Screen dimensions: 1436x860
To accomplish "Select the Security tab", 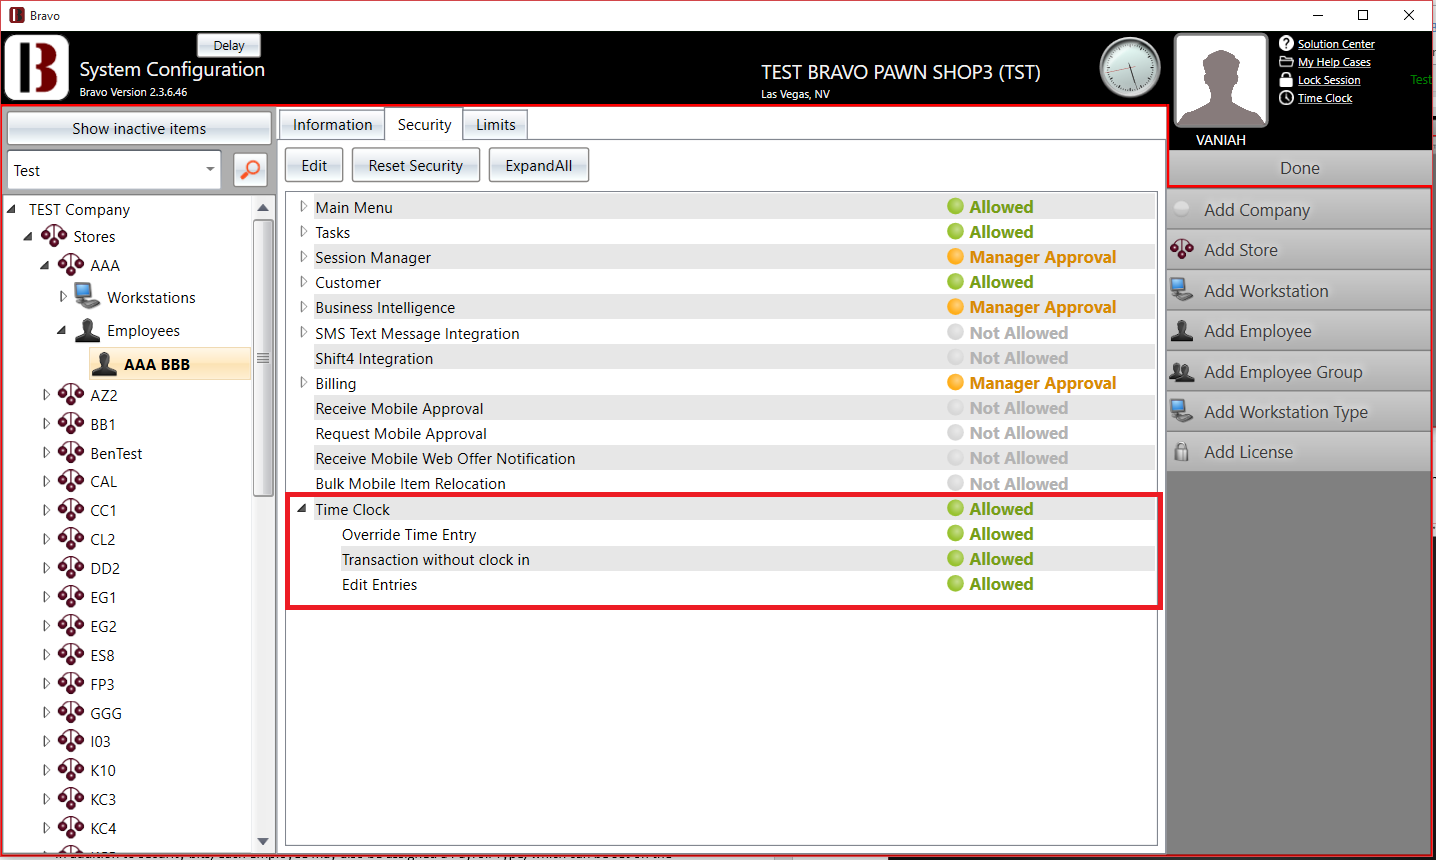I will click(x=424, y=124).
